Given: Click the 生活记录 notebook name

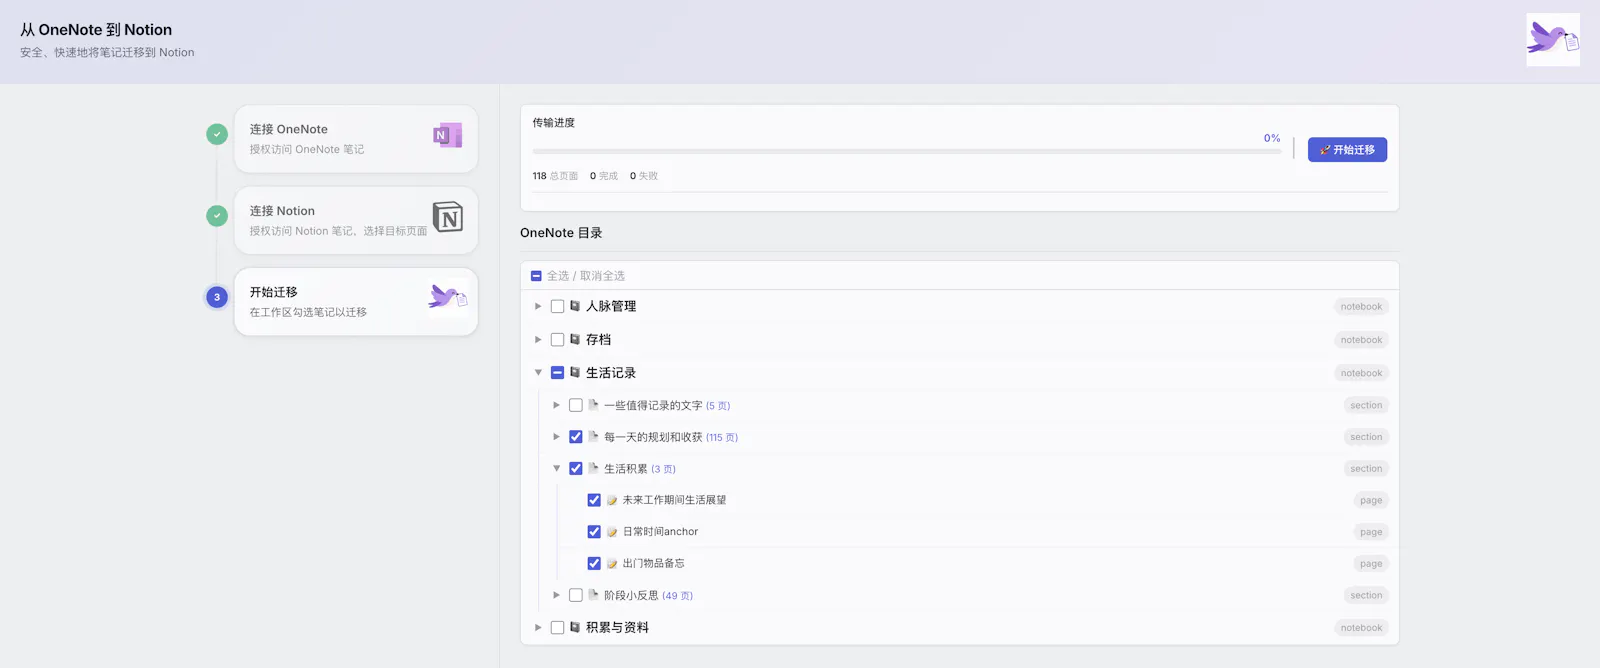Looking at the screenshot, I should [x=611, y=372].
